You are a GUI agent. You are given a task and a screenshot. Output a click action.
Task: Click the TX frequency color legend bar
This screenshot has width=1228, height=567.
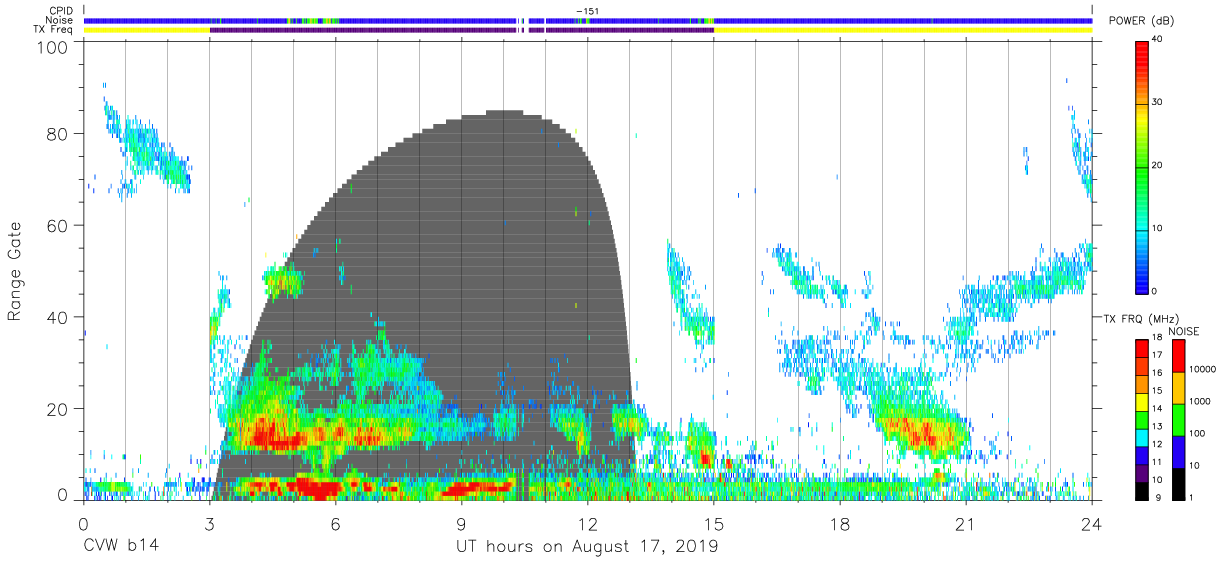coord(1142,420)
